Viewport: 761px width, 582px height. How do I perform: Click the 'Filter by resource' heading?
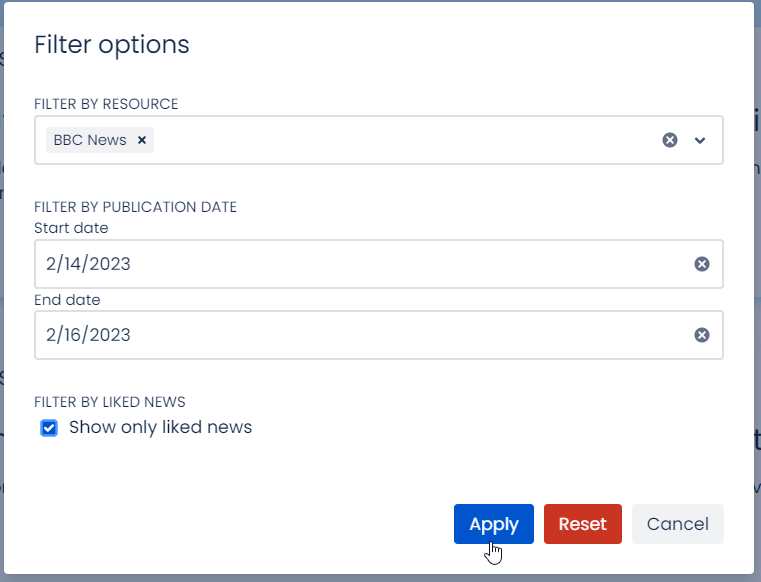pos(106,104)
